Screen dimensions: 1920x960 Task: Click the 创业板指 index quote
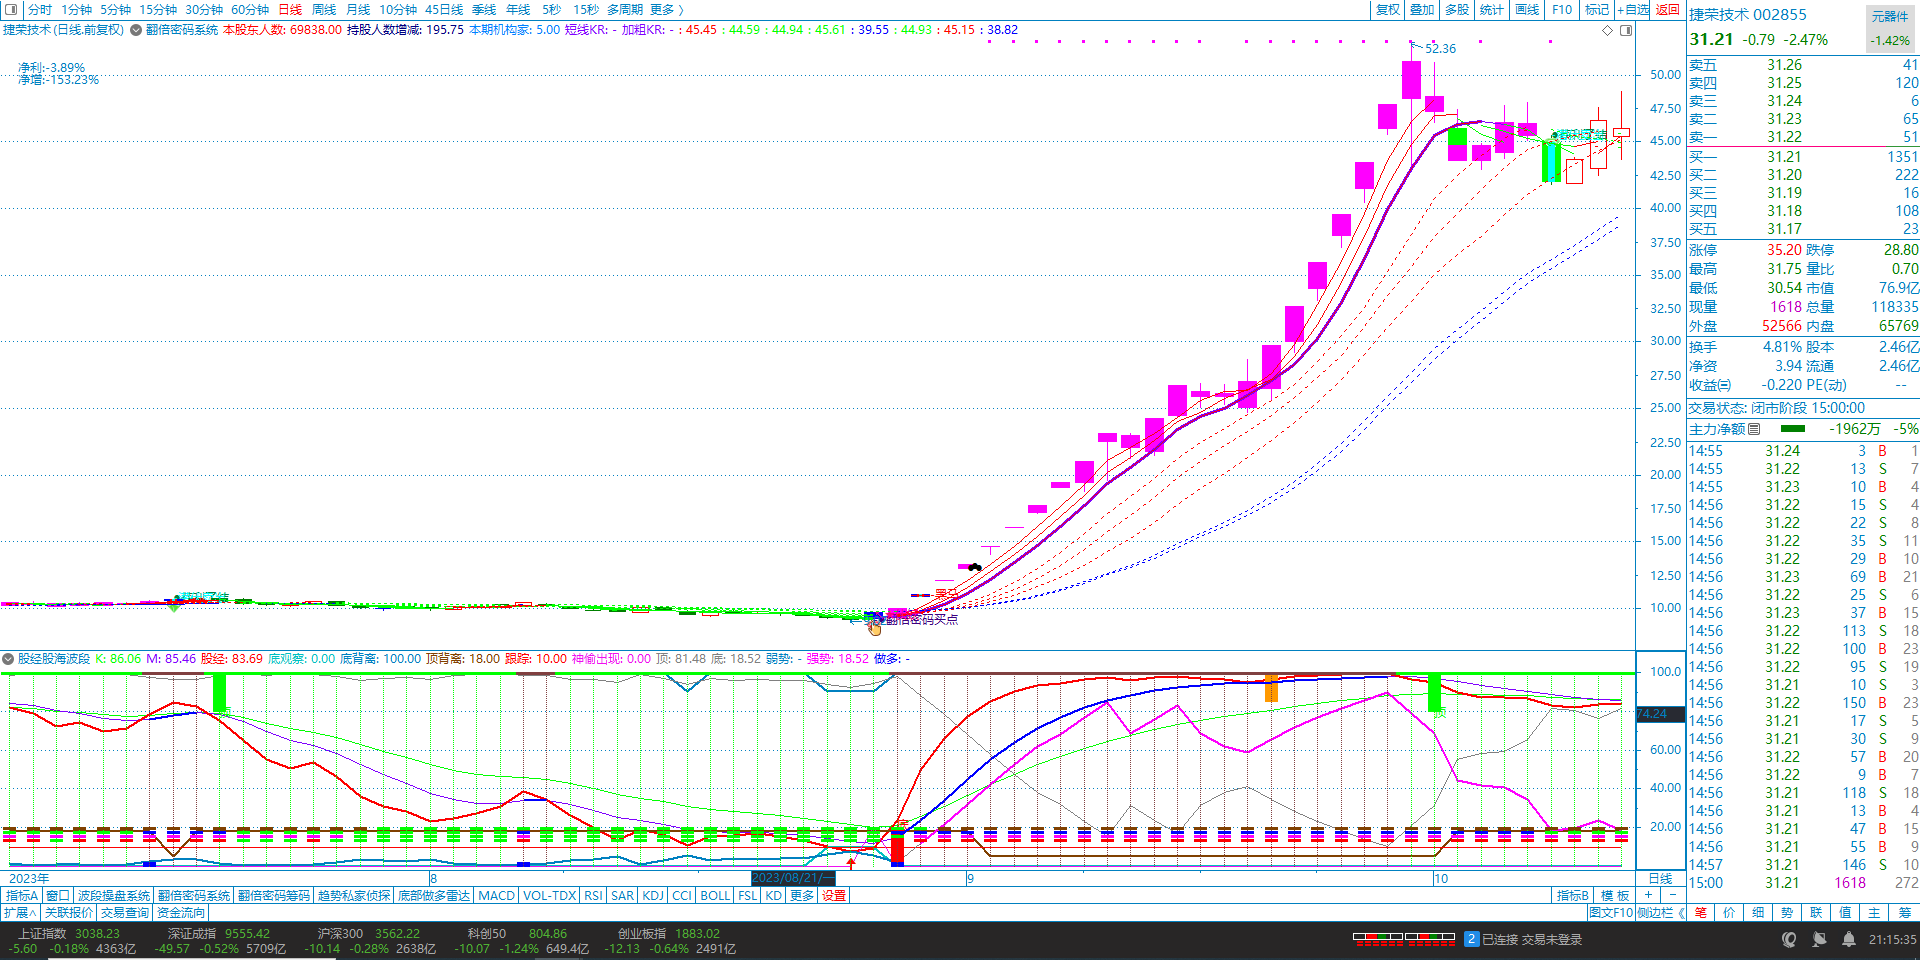(x=670, y=941)
